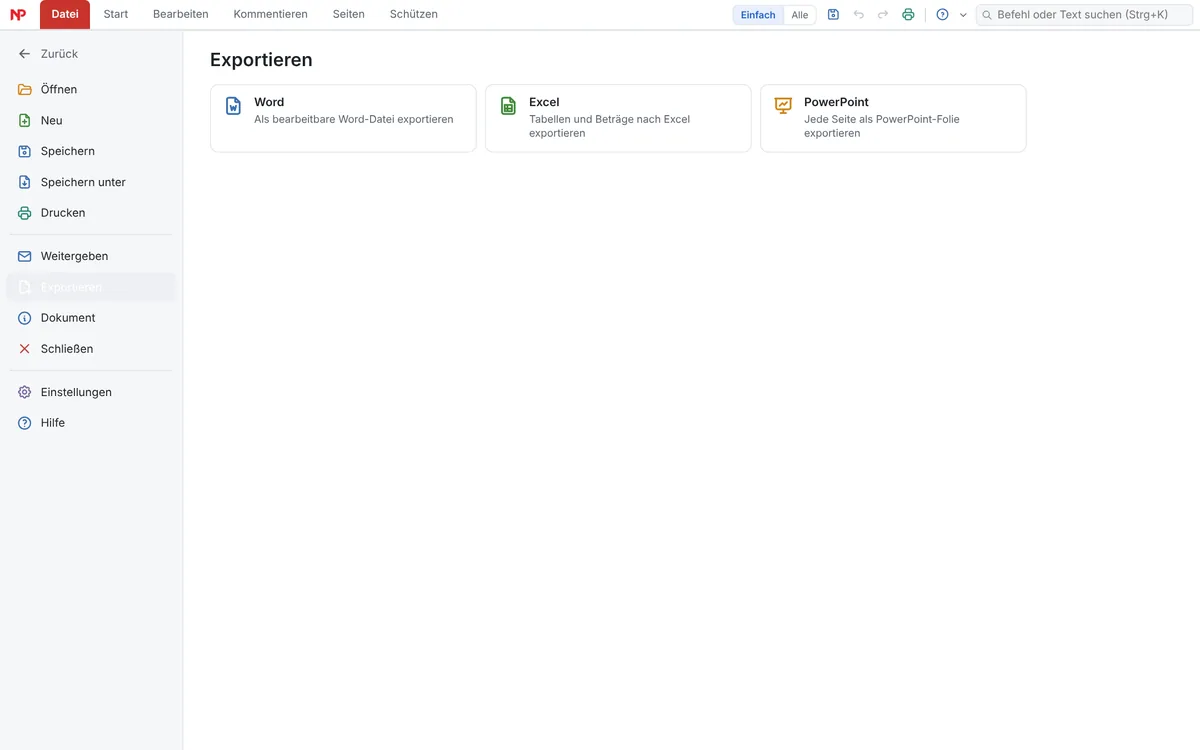Choose the Excel export card
The height and width of the screenshot is (750, 1200).
618,118
